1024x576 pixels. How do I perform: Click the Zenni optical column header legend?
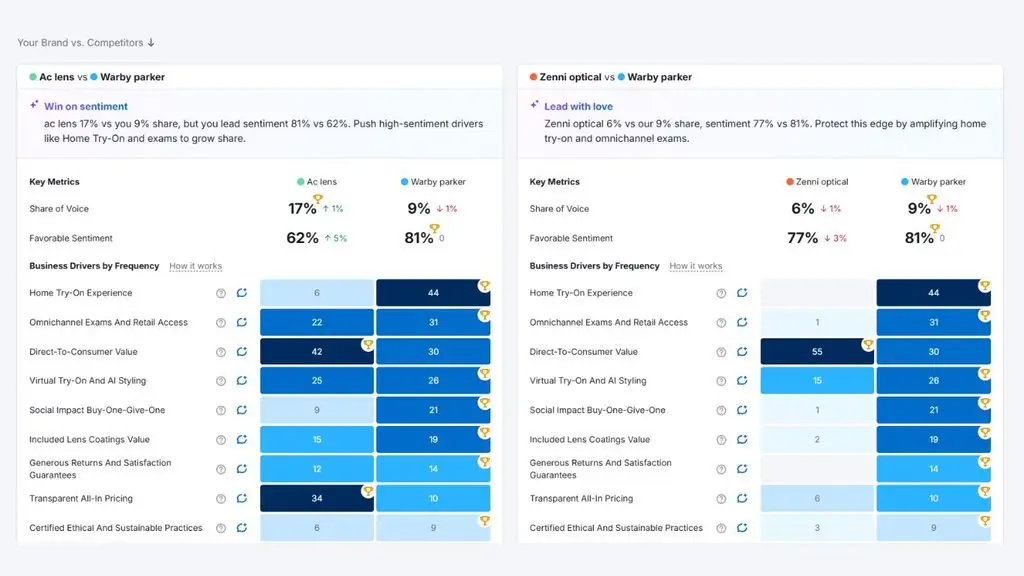click(817, 182)
